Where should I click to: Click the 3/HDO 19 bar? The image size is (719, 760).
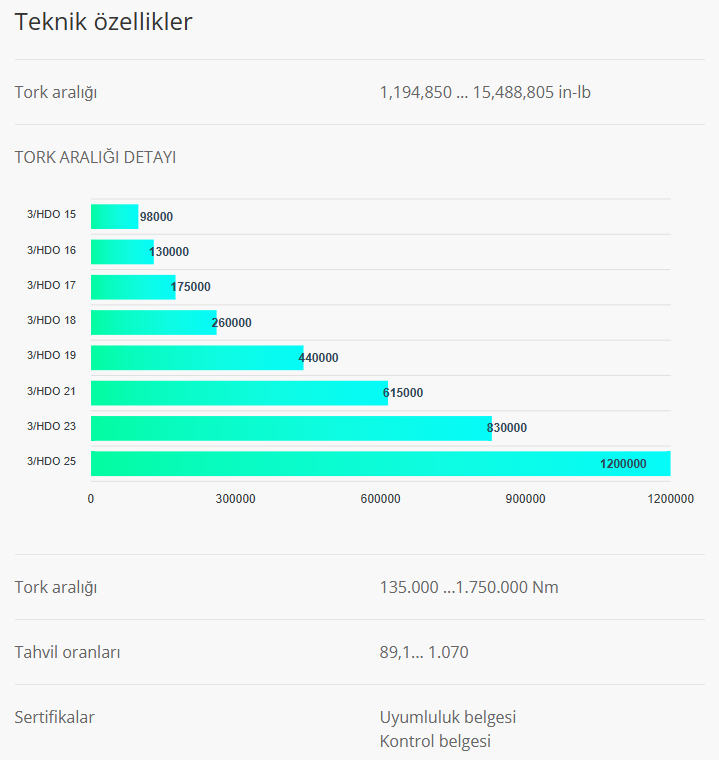(x=196, y=358)
